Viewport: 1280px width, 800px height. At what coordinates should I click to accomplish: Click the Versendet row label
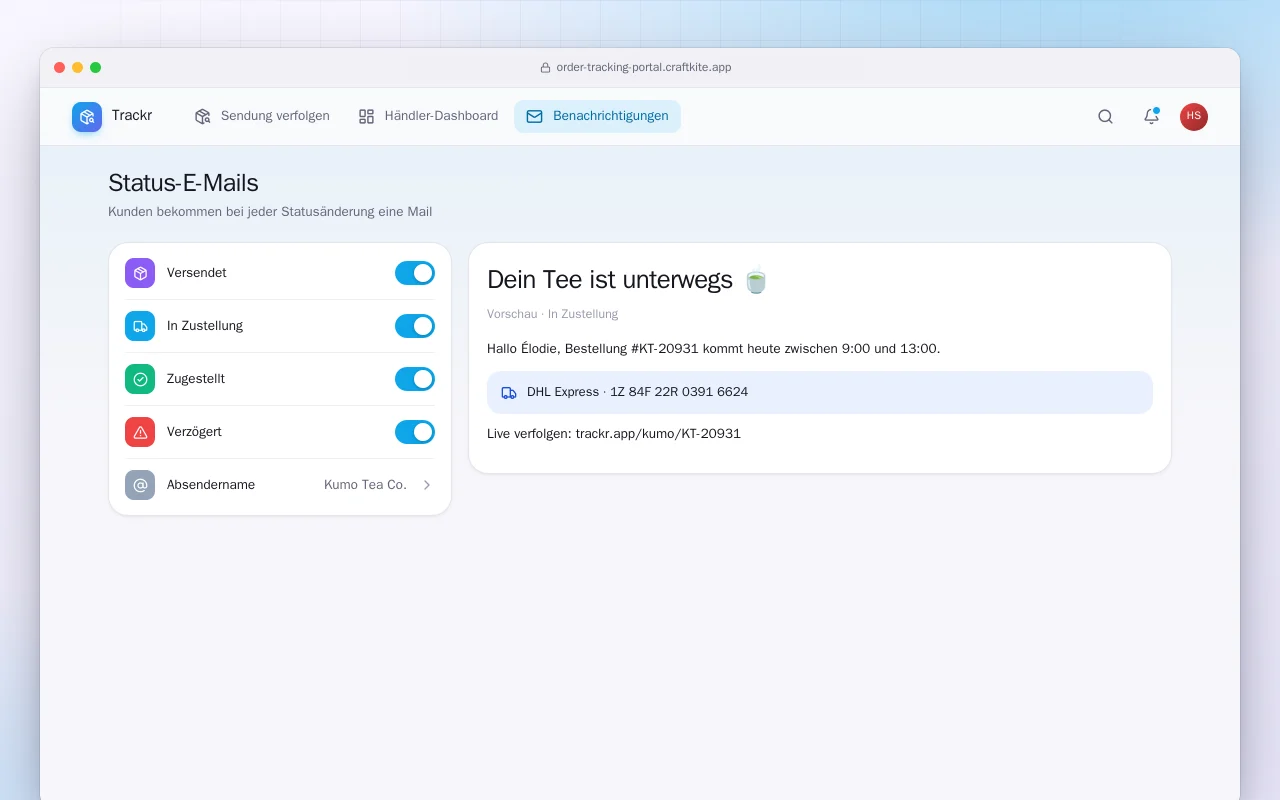pos(197,273)
